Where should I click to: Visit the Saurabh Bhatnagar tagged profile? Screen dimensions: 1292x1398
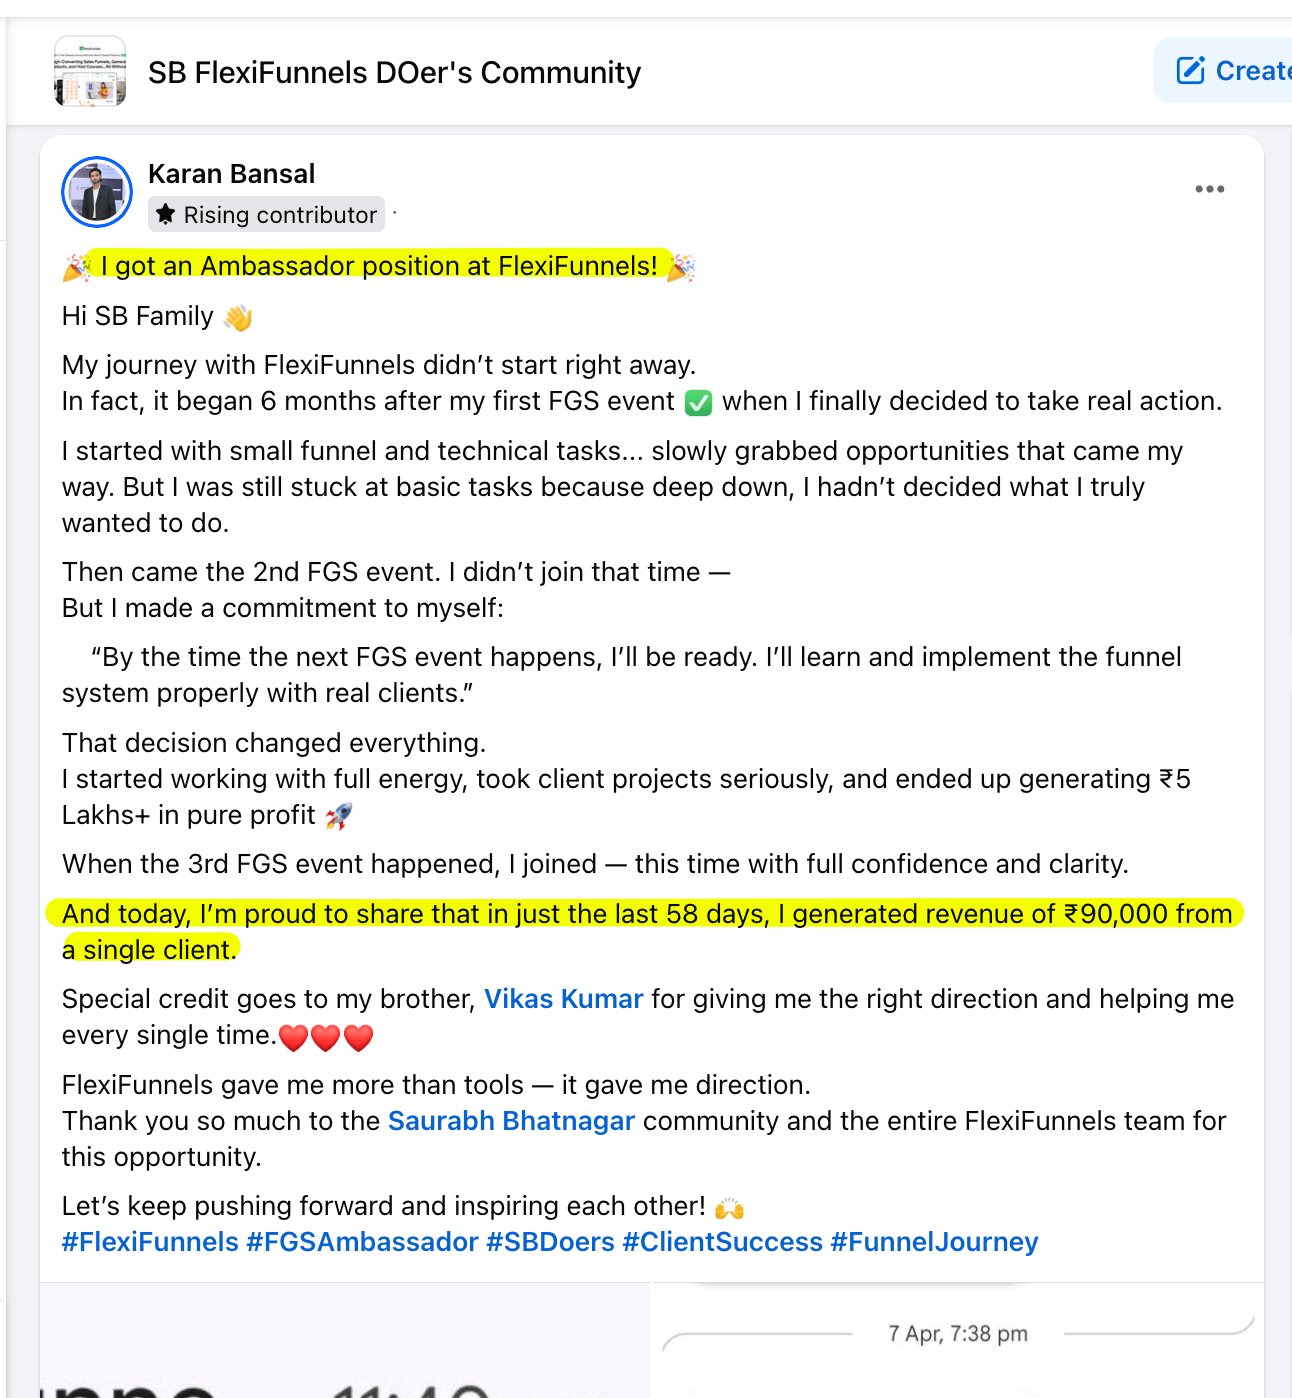click(x=511, y=1121)
